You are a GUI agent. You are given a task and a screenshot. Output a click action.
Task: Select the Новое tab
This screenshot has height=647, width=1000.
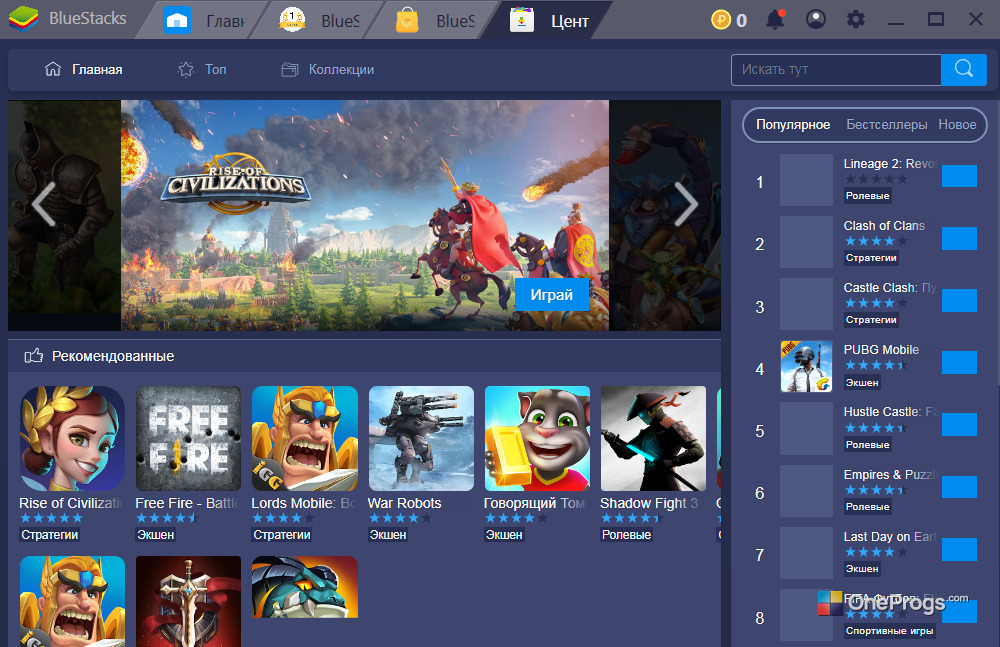[957, 124]
